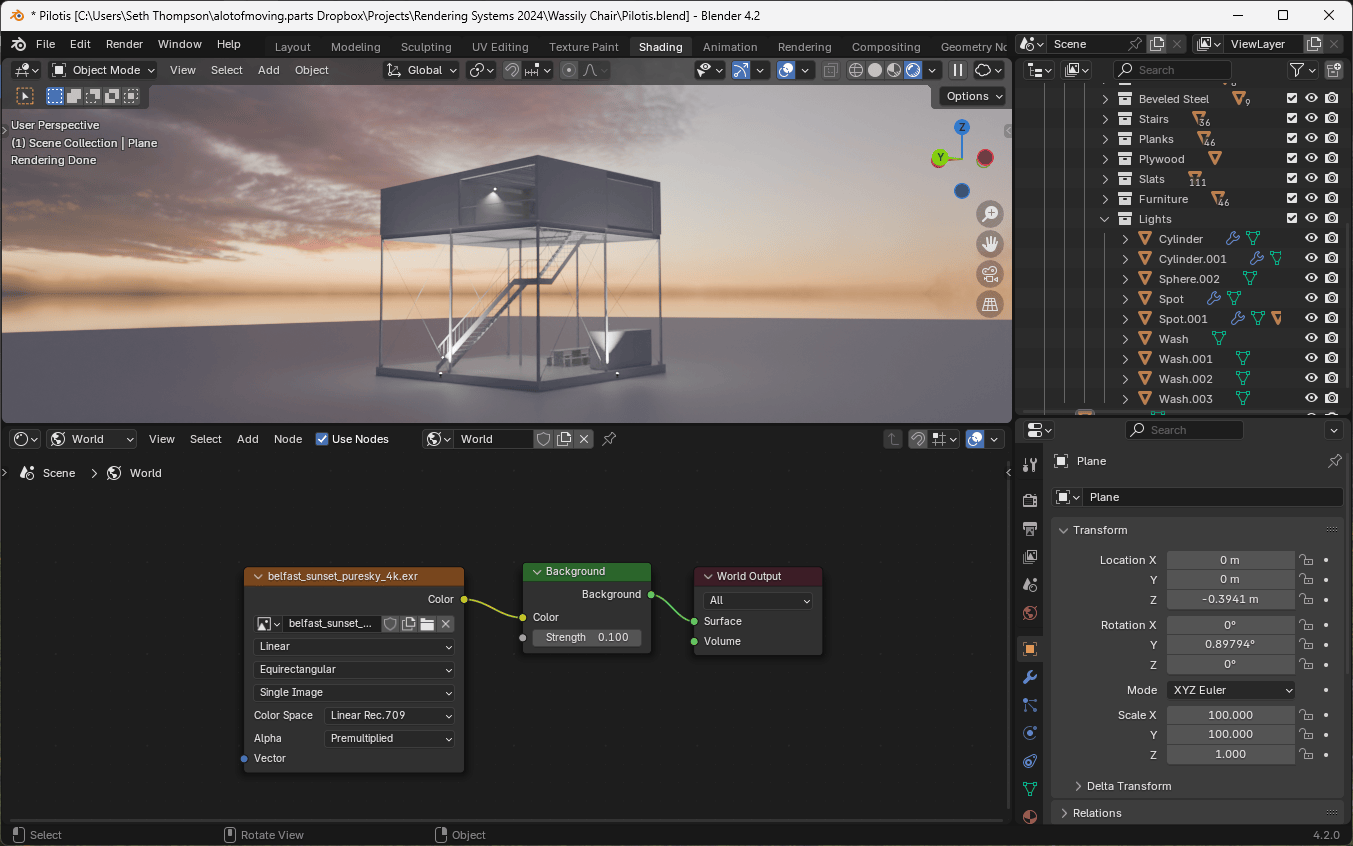Open the Material properties tab
1353x846 pixels.
pyautogui.click(x=1030, y=816)
